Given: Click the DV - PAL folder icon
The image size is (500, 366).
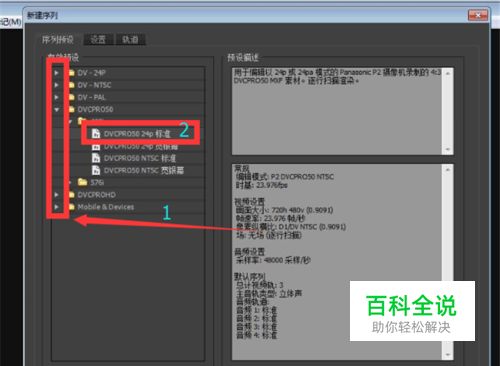Looking at the screenshot, I should [x=72, y=97].
